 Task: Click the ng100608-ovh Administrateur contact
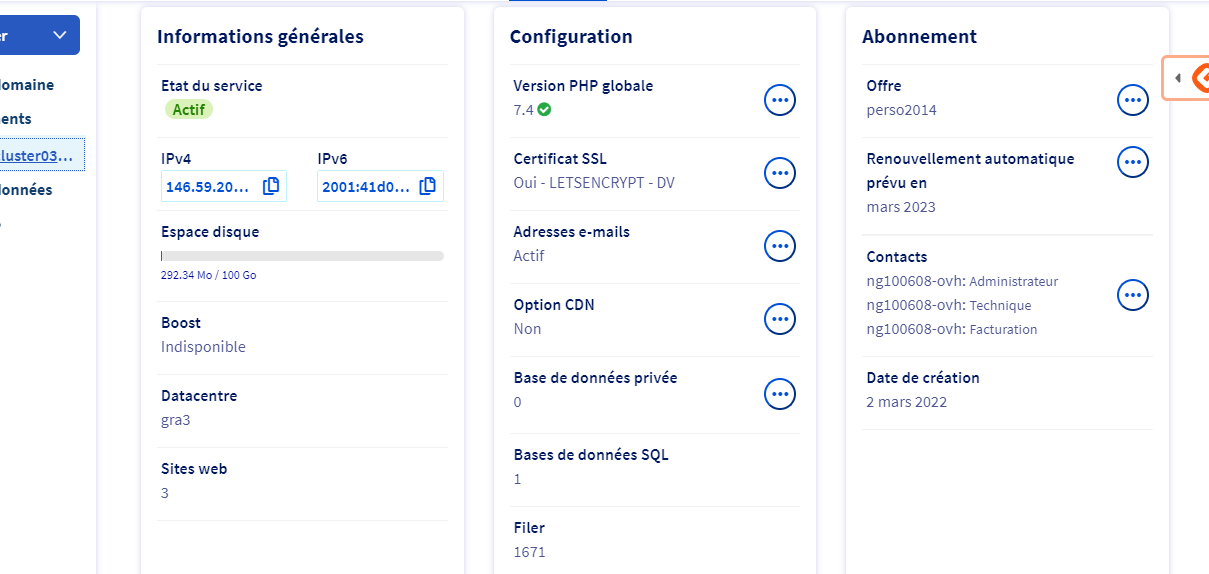click(x=961, y=281)
